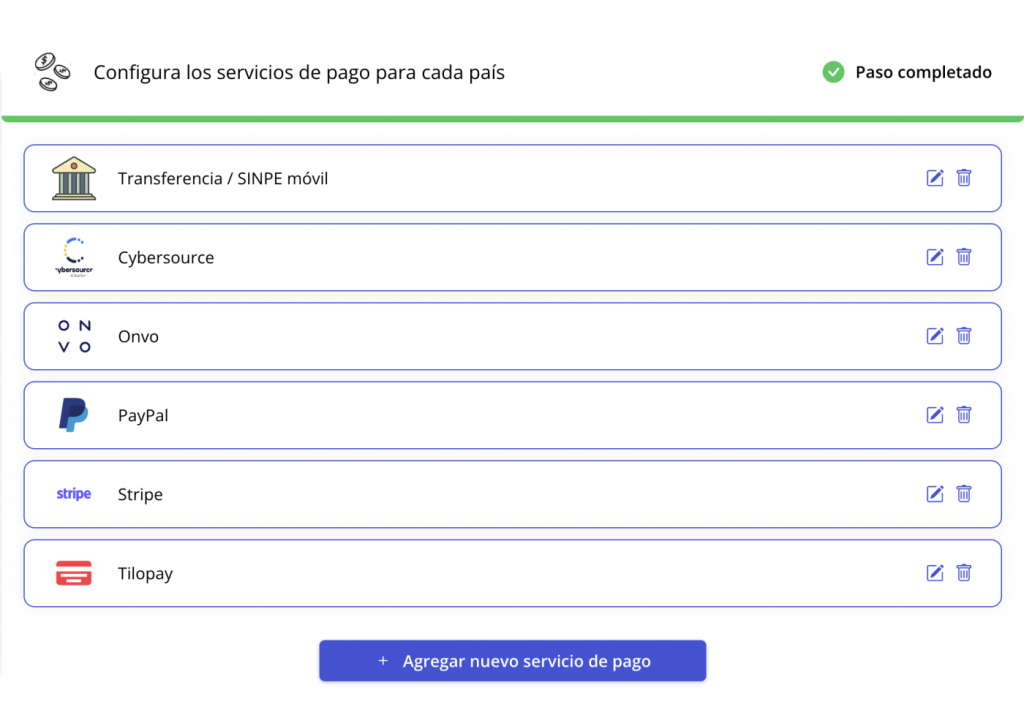Image resolution: width=1024 pixels, height=715 pixels.
Task: Delete the Transferencia / SINPE móvil service
Action: pyautogui.click(x=964, y=178)
